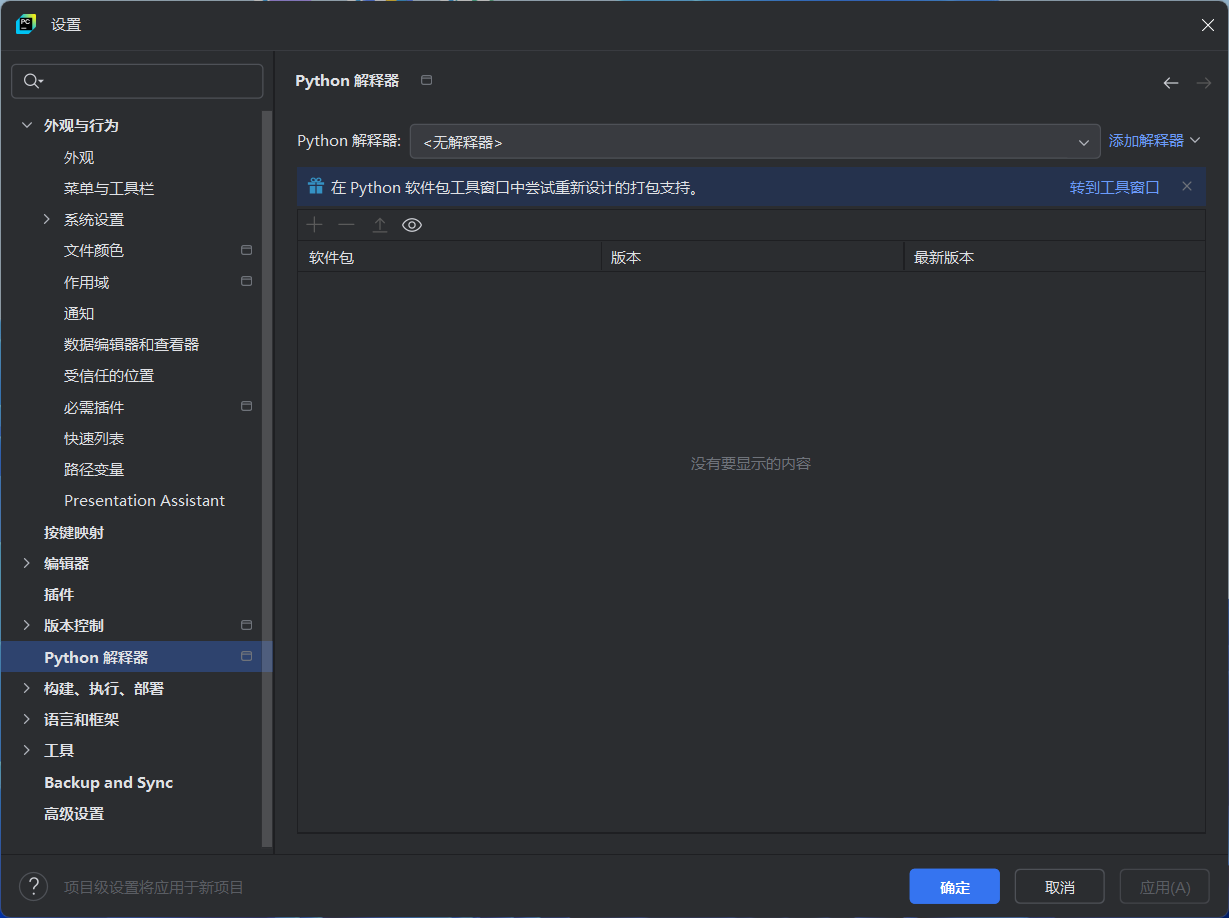1229x918 pixels.
Task: Focus the settings search input field
Action: coord(137,82)
